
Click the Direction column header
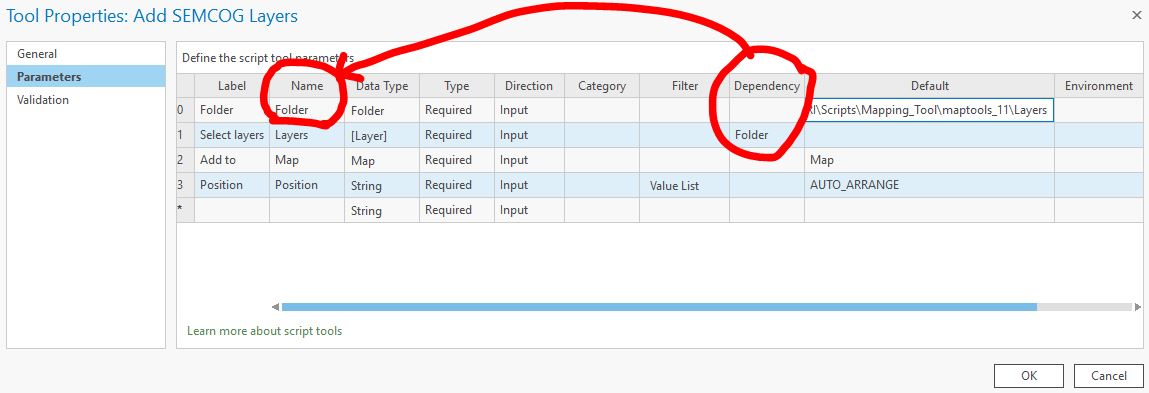[529, 86]
